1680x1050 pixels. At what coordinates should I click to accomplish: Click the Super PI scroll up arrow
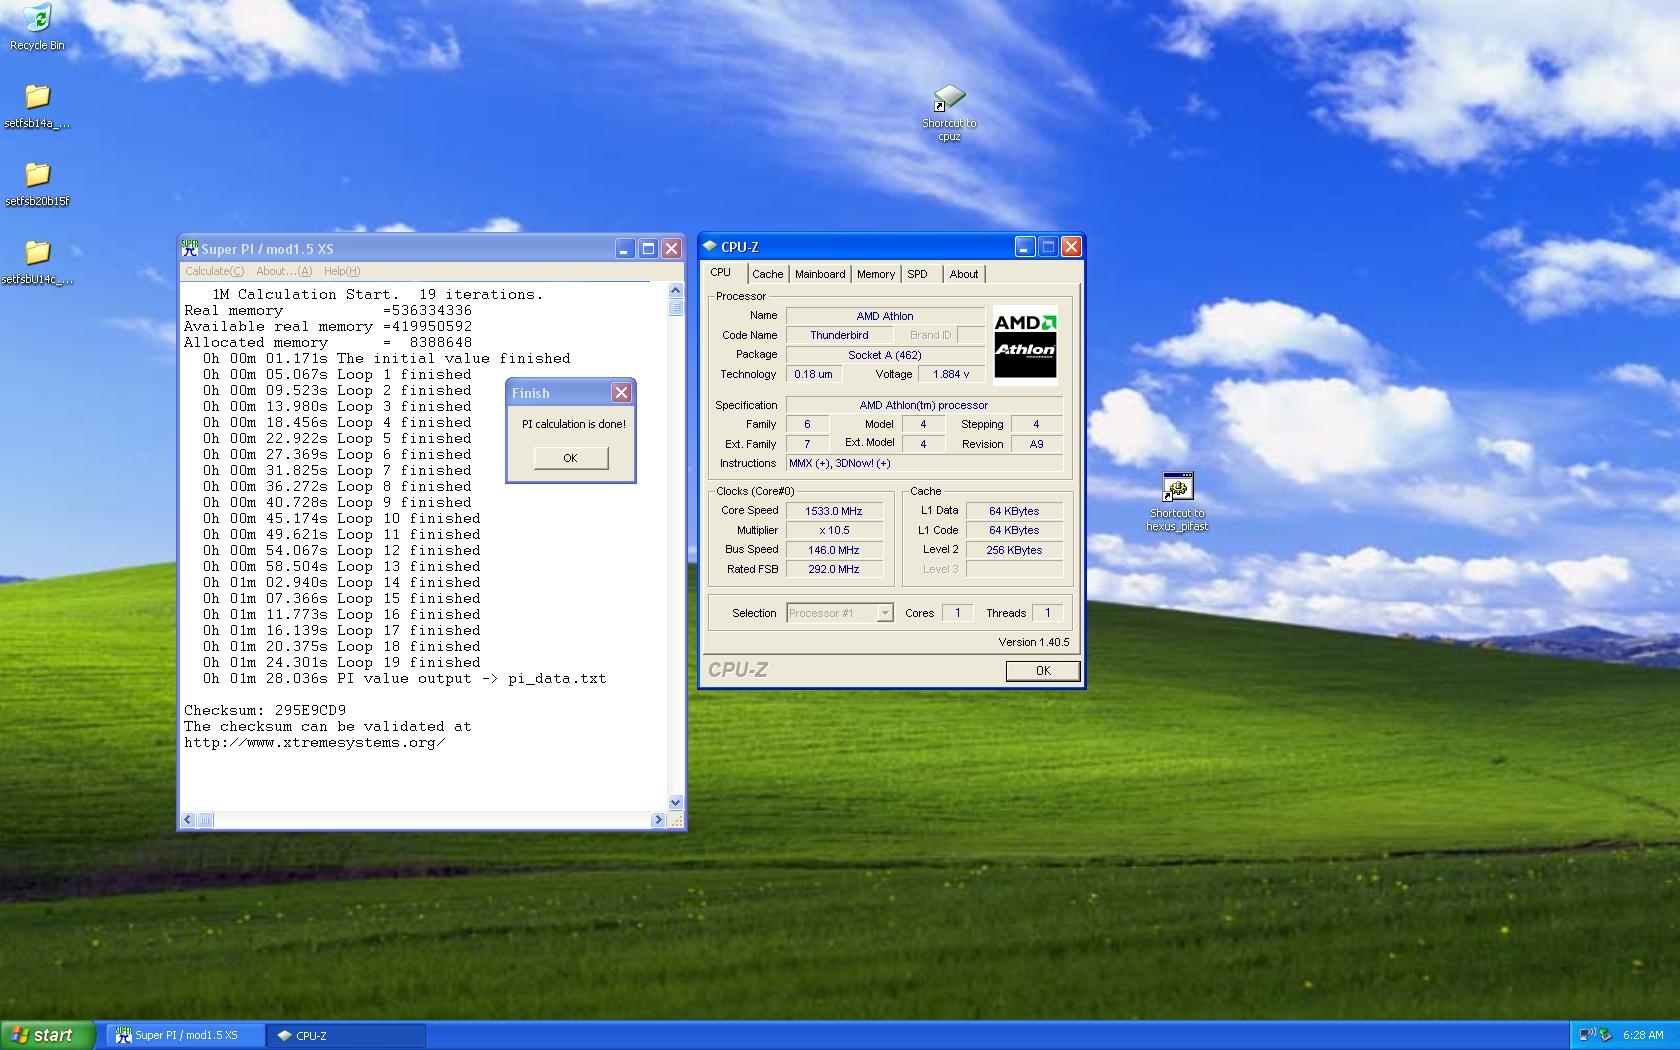pos(675,291)
